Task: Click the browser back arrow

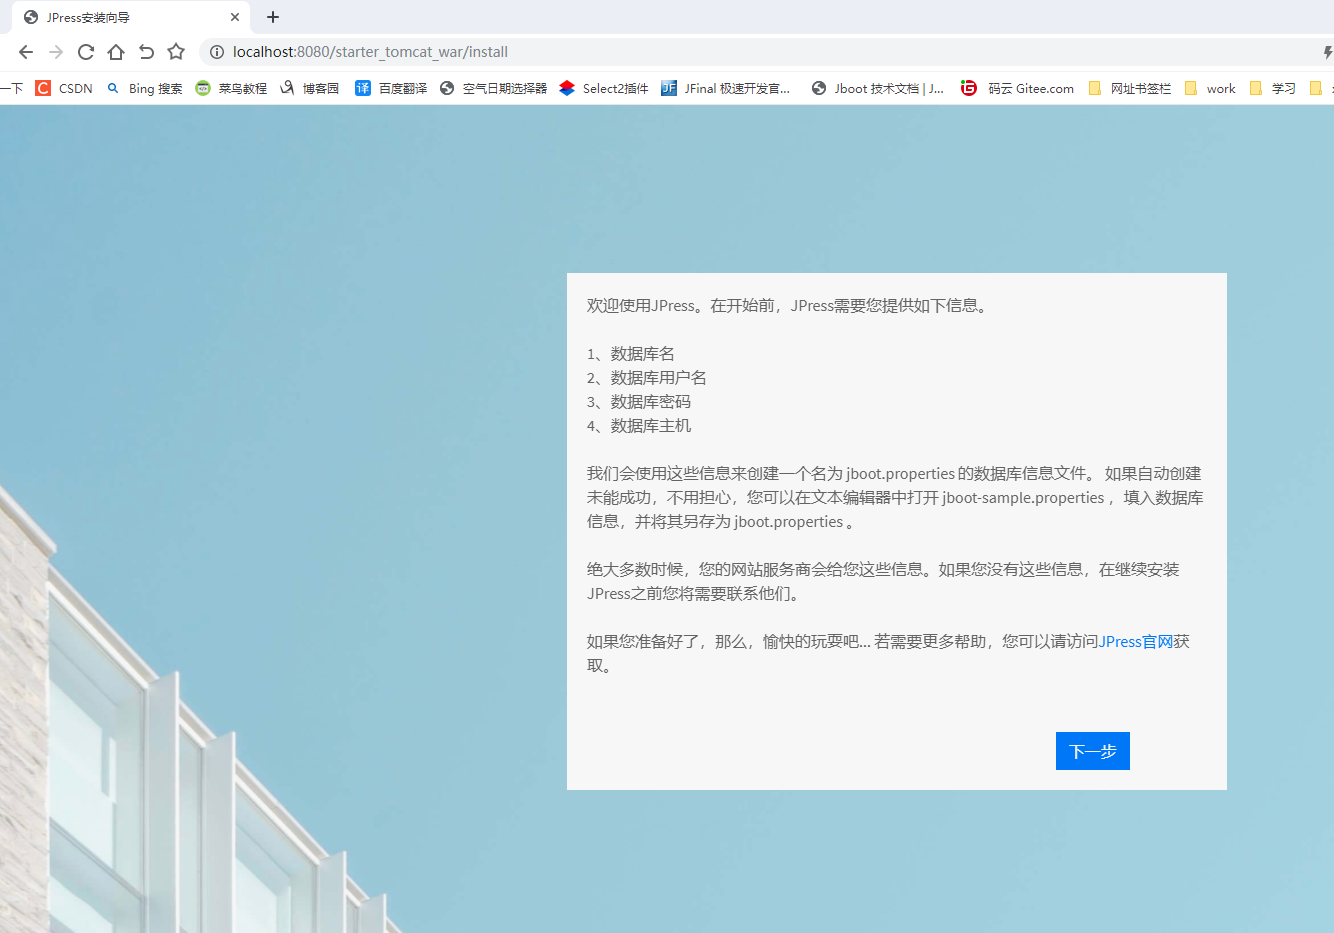Action: point(26,52)
